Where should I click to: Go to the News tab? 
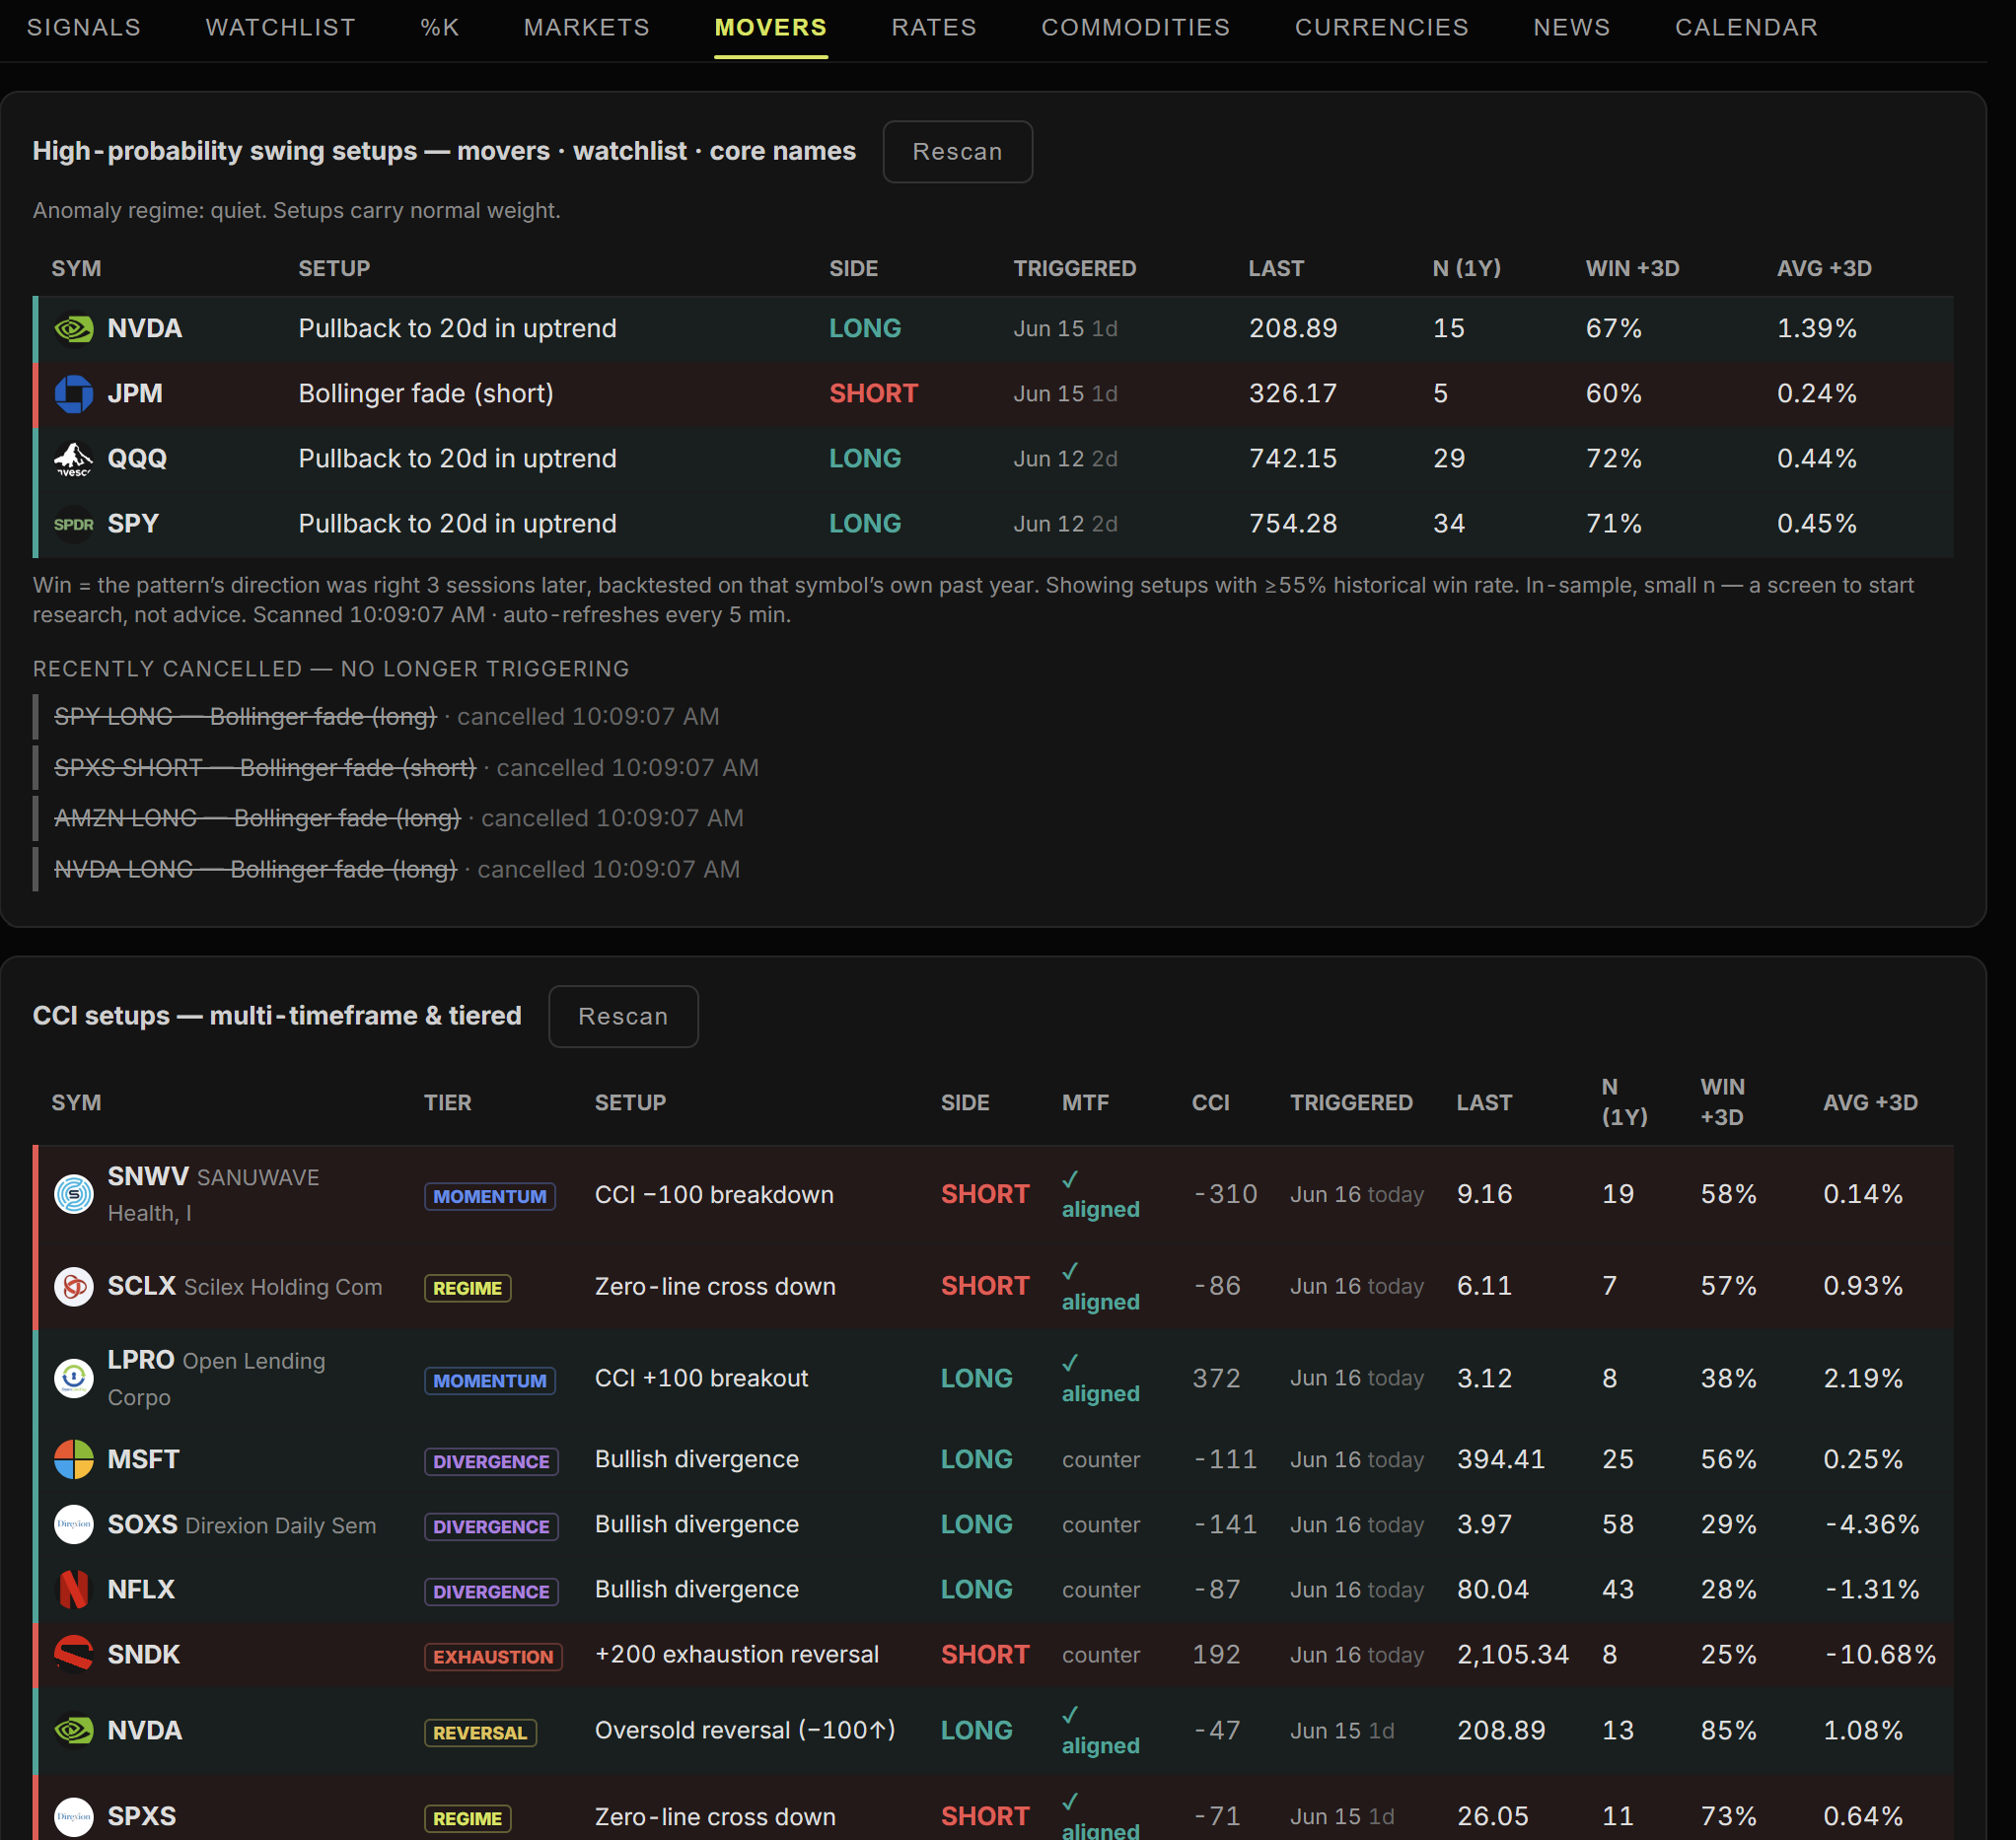coord(1572,28)
